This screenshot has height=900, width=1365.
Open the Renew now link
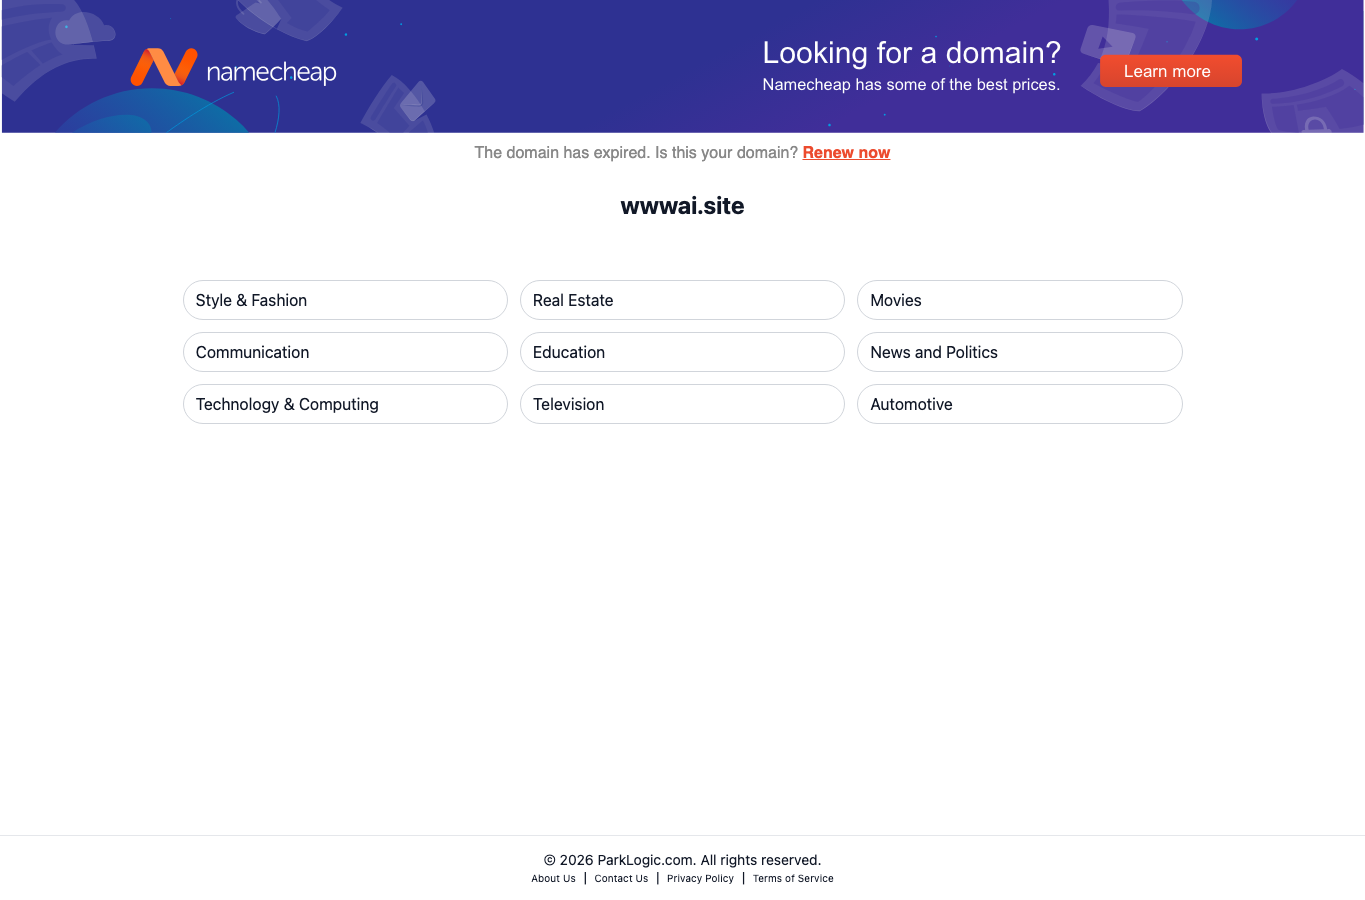pyautogui.click(x=846, y=152)
